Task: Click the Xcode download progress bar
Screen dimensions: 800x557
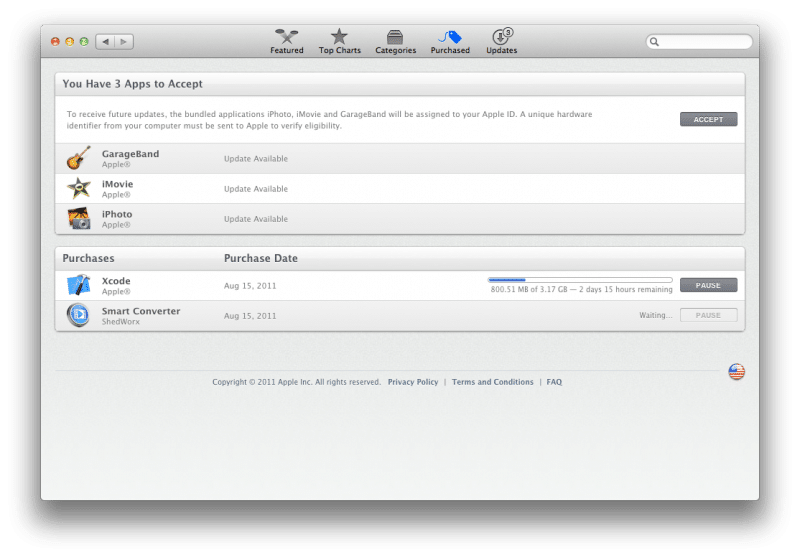Action: (580, 280)
